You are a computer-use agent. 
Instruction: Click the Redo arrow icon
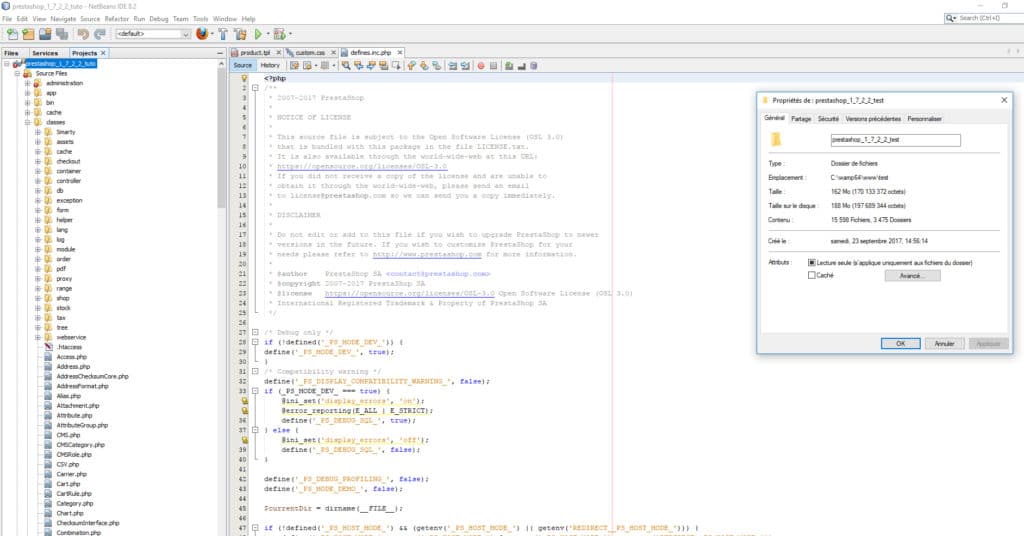[x=100, y=34]
